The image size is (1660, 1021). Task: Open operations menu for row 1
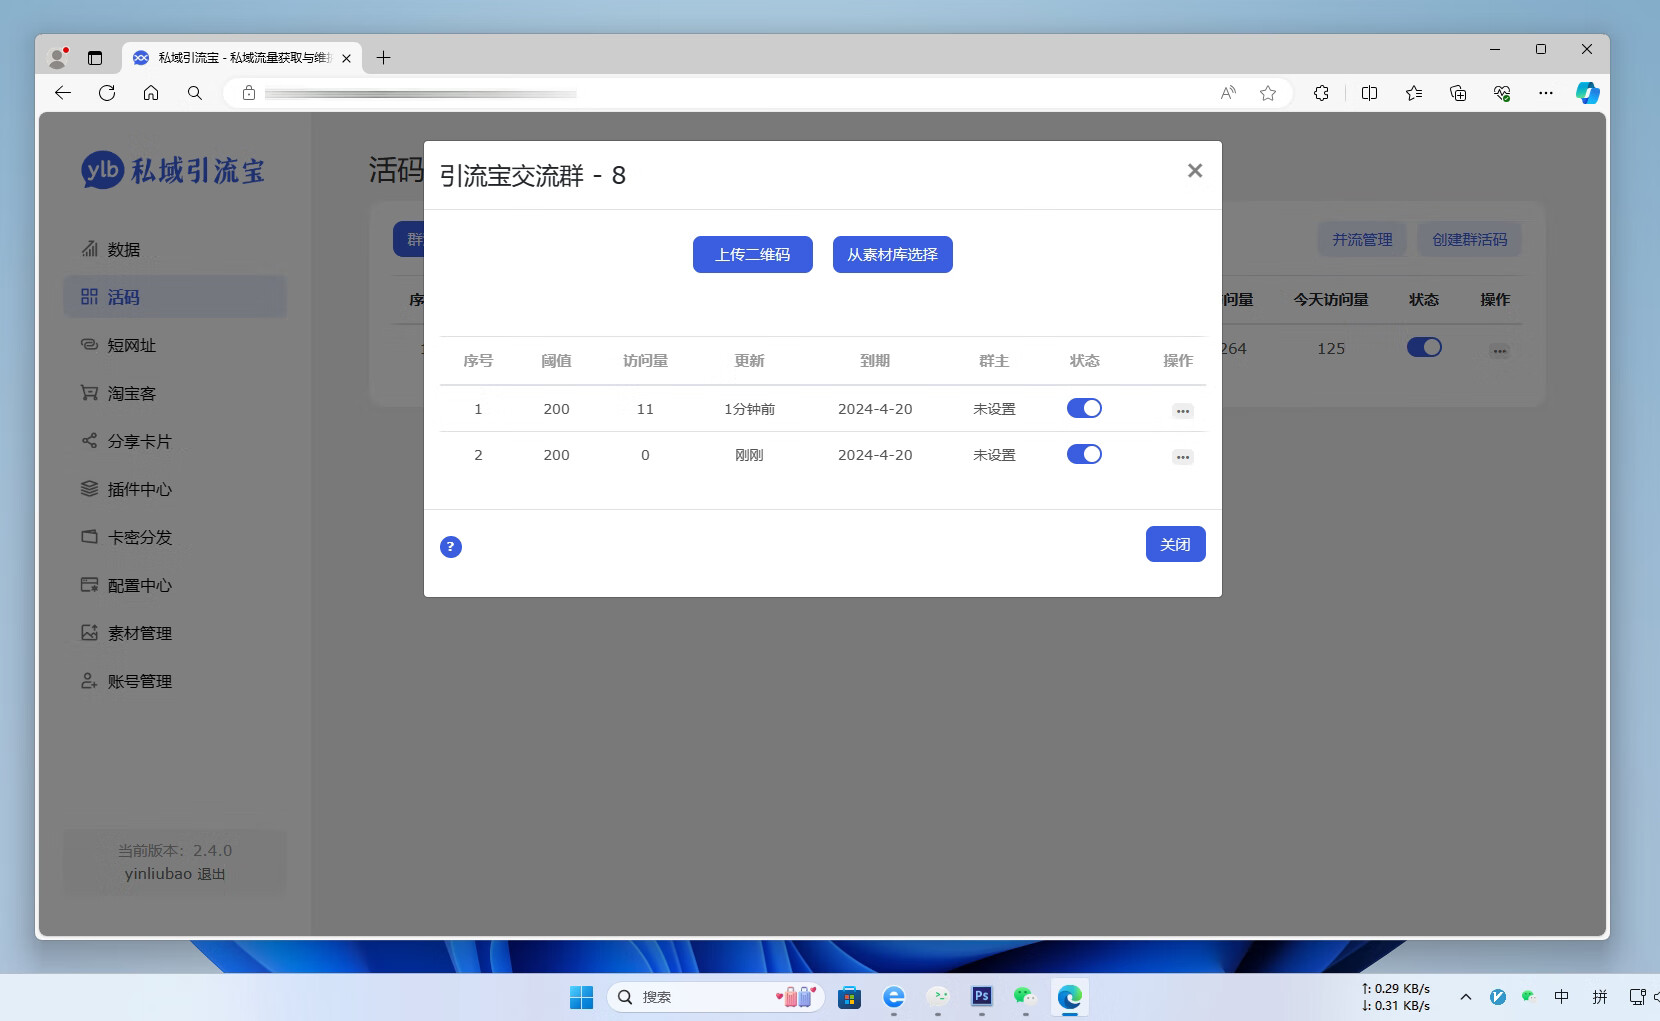1183,410
